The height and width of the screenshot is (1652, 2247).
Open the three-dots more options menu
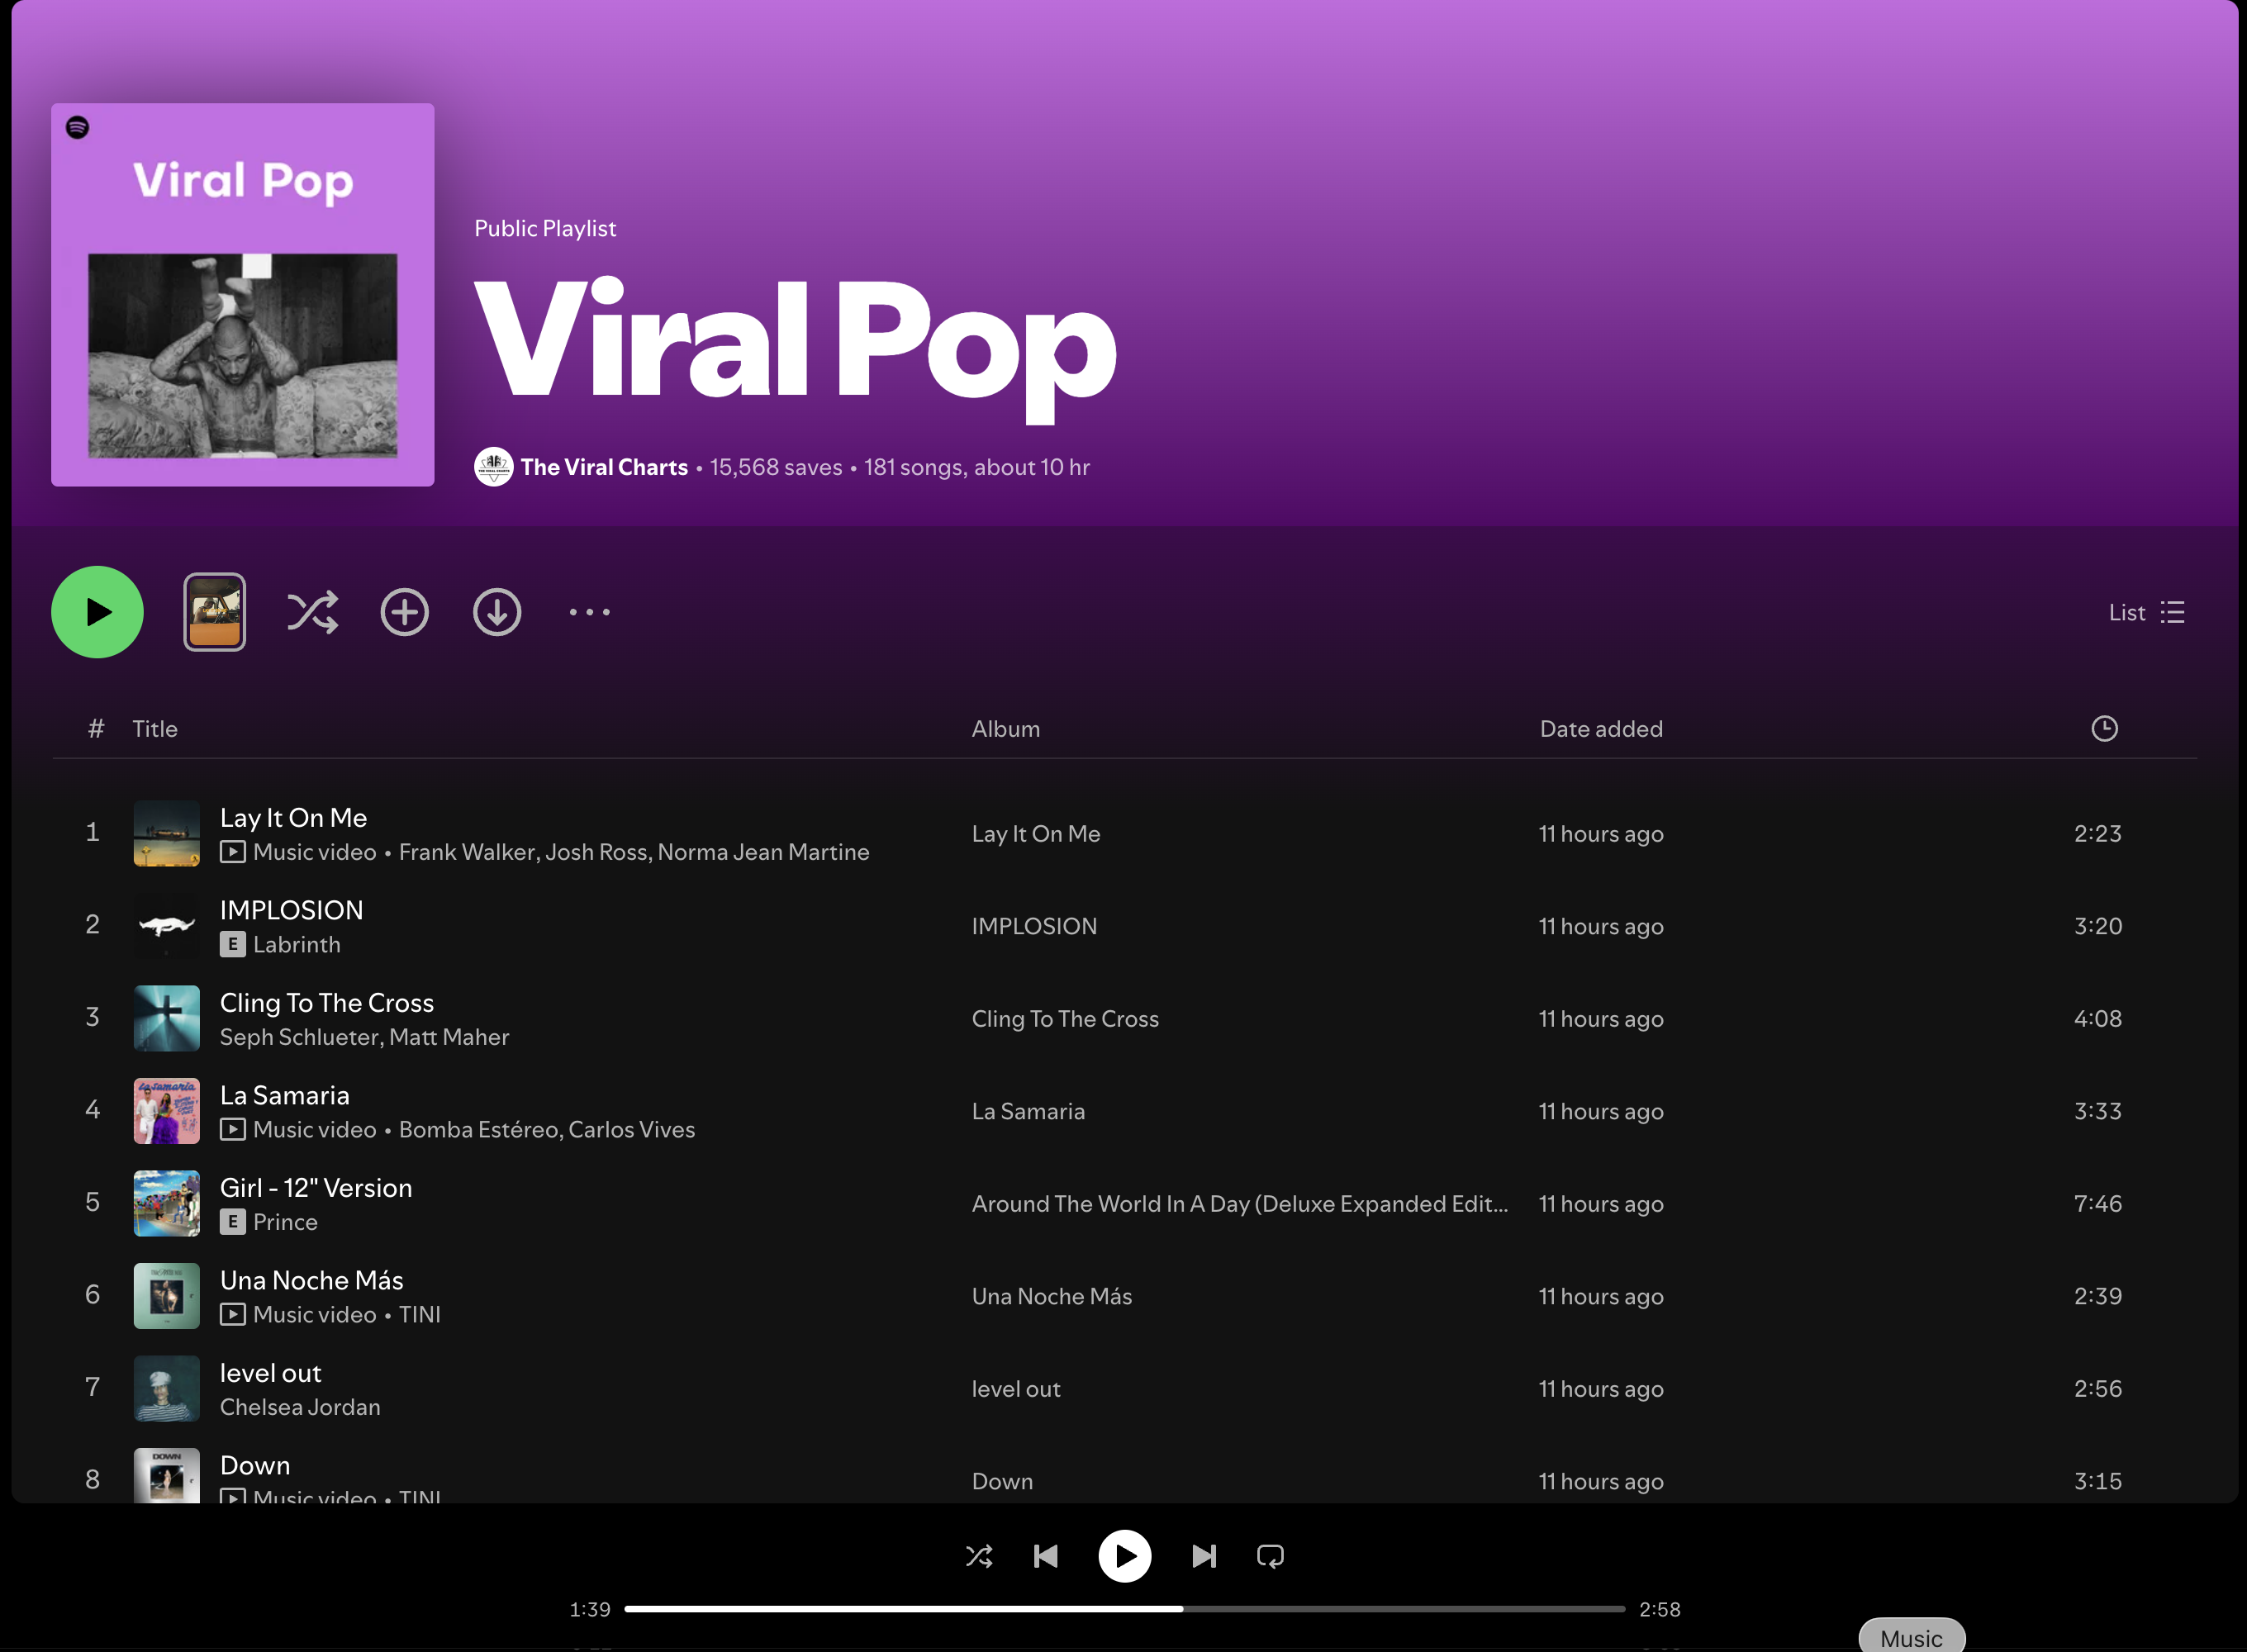click(x=589, y=612)
